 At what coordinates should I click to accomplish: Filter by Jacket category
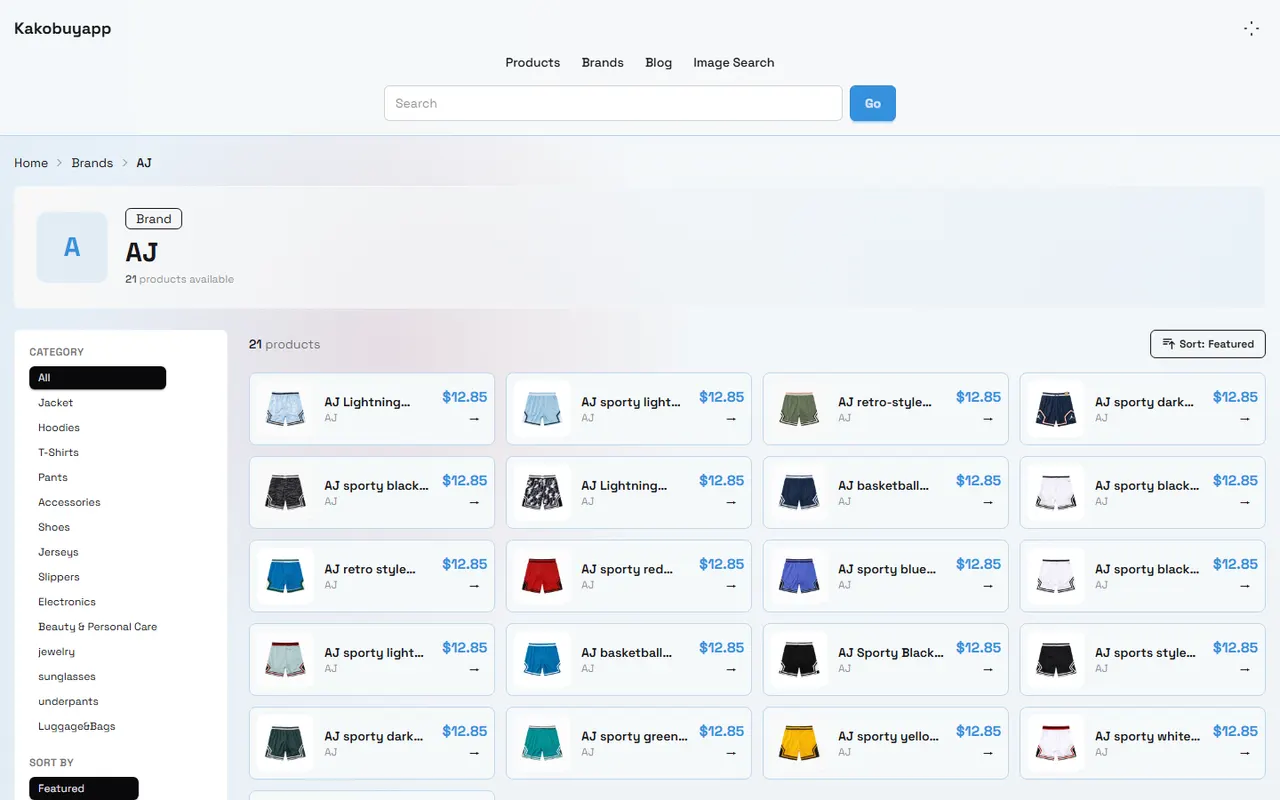click(56, 403)
